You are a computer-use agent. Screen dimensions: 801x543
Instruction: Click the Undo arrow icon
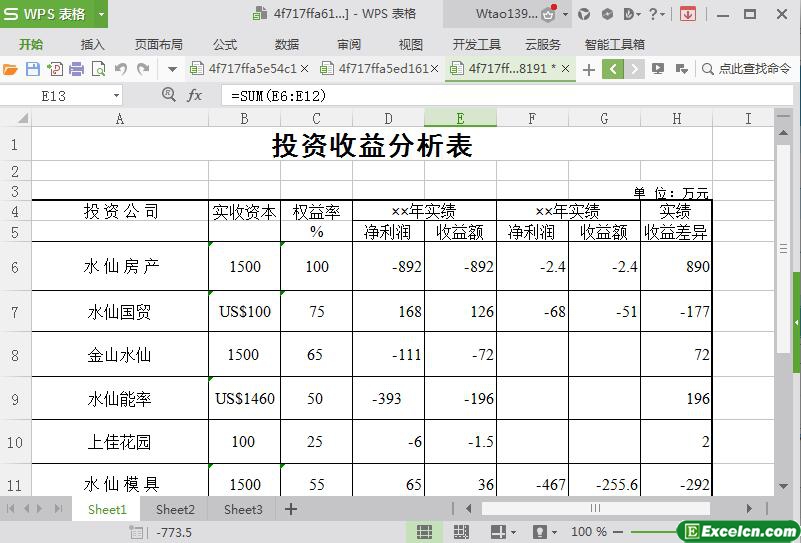tap(121, 68)
